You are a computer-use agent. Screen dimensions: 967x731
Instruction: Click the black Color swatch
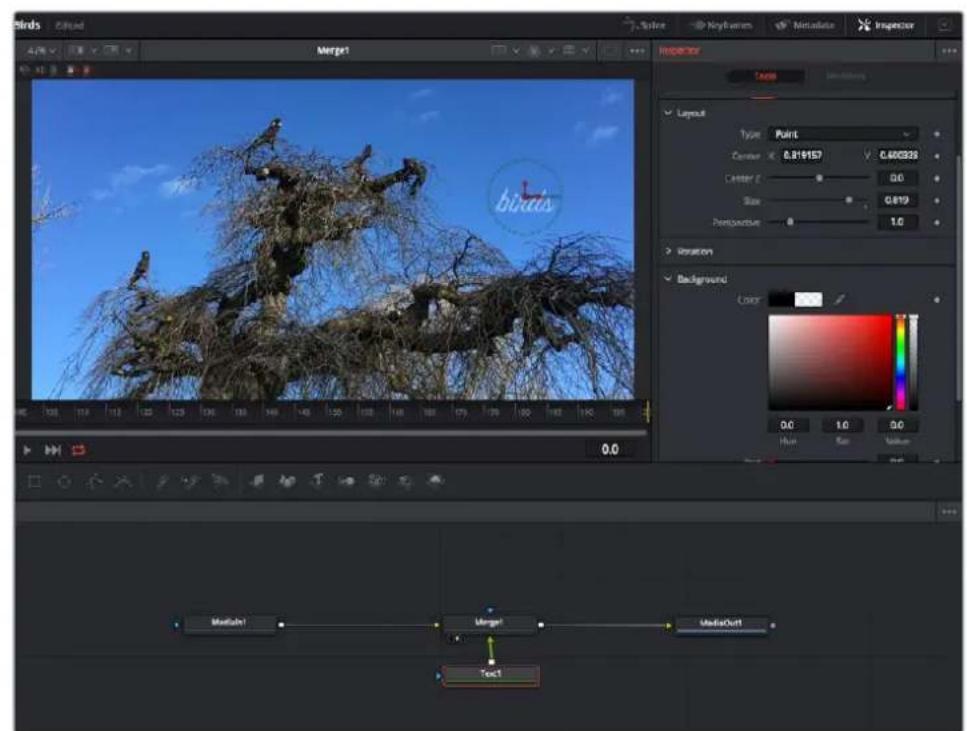[x=781, y=300]
